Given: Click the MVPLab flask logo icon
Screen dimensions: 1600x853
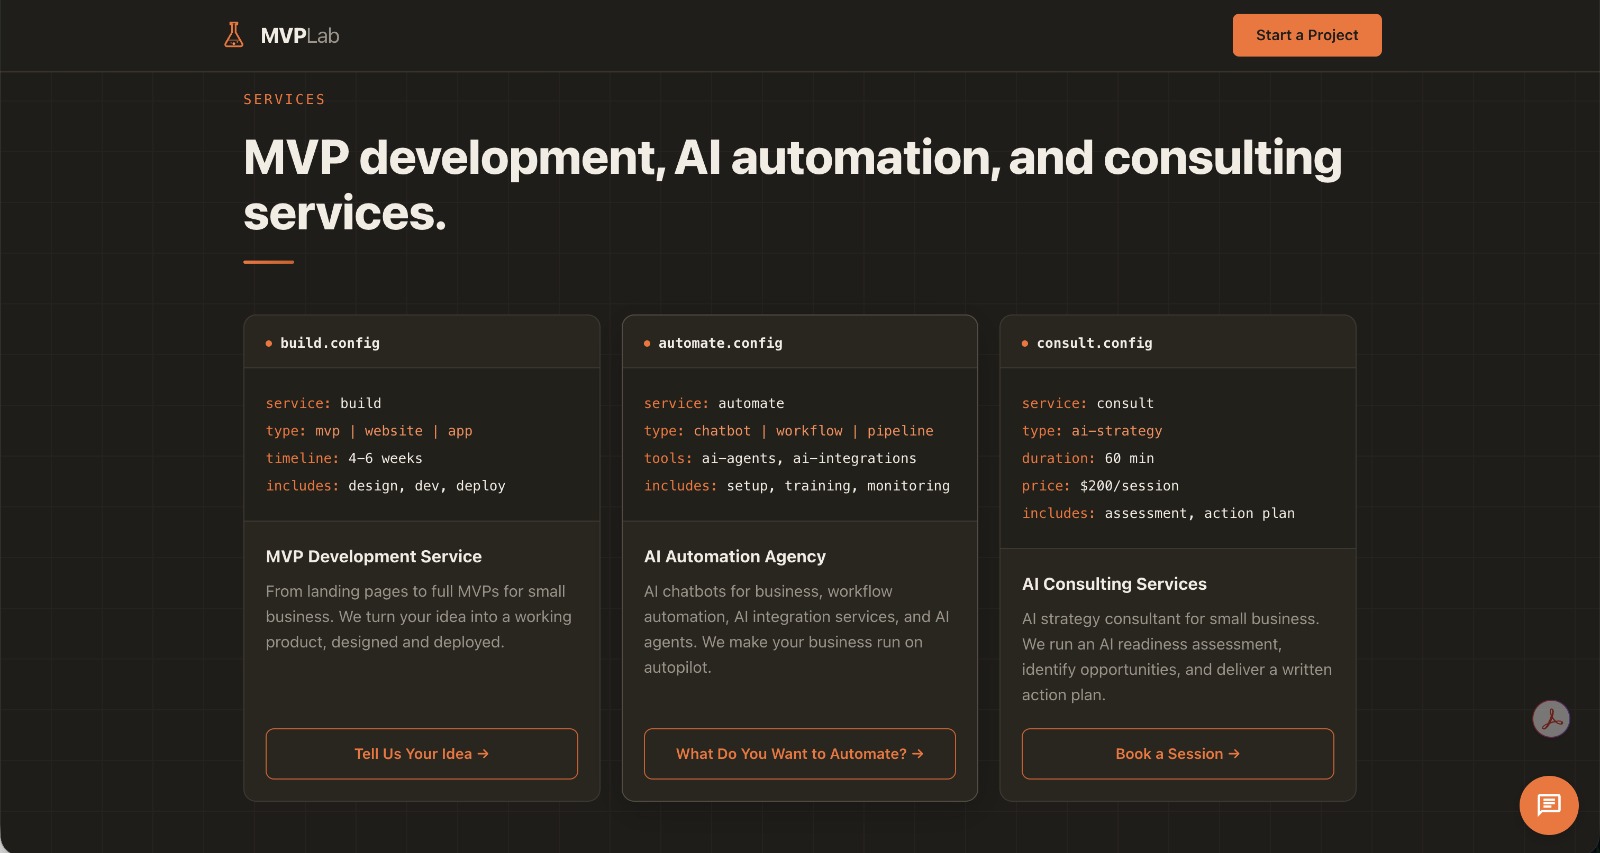Looking at the screenshot, I should point(233,35).
